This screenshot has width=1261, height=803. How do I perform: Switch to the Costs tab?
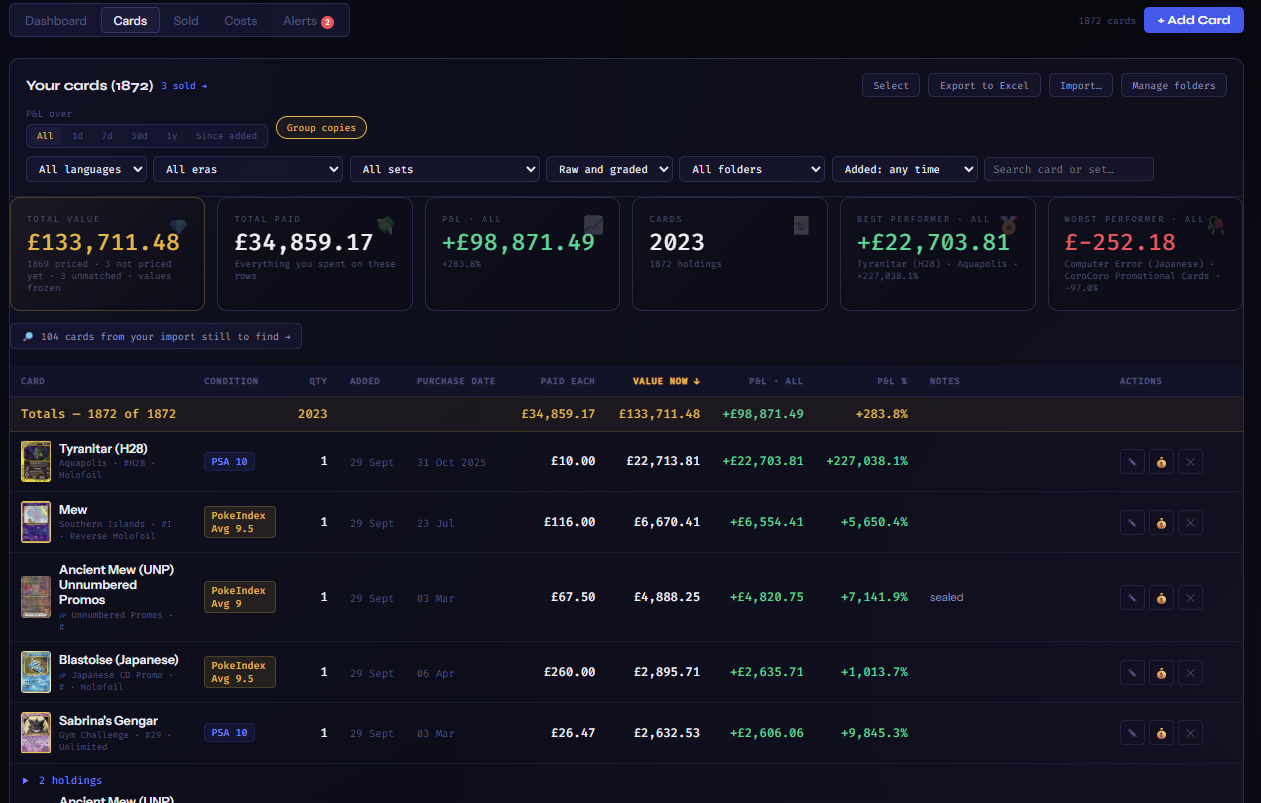tap(241, 20)
